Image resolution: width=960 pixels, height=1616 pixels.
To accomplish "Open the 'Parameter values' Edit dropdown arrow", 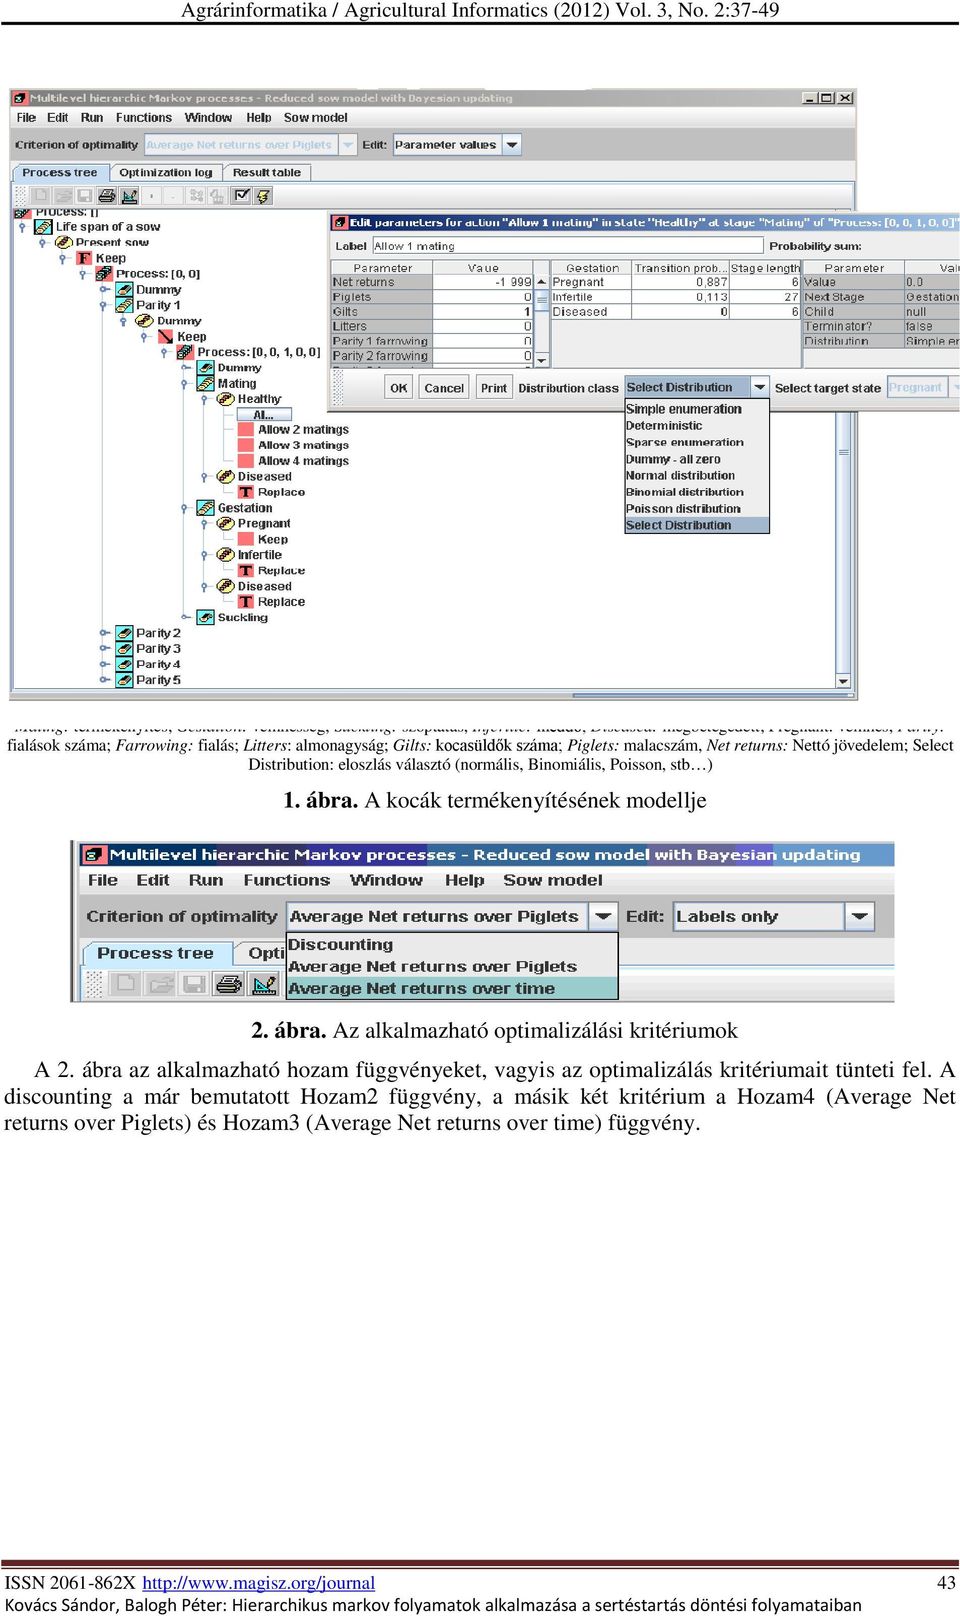I will coord(512,145).
